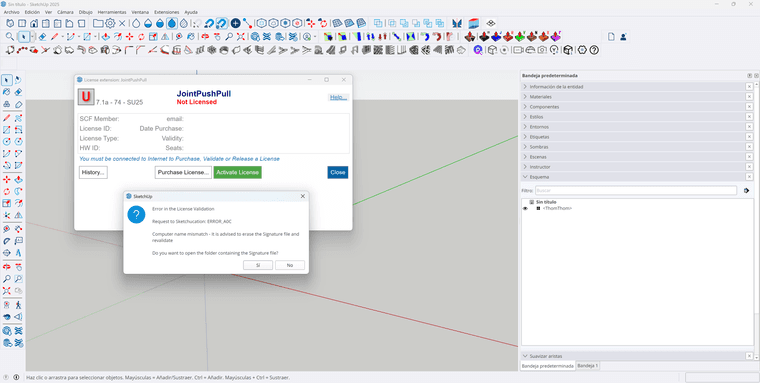Toggle visibility eye of ThomThom item
The height and width of the screenshot is (383, 760).
525,208
